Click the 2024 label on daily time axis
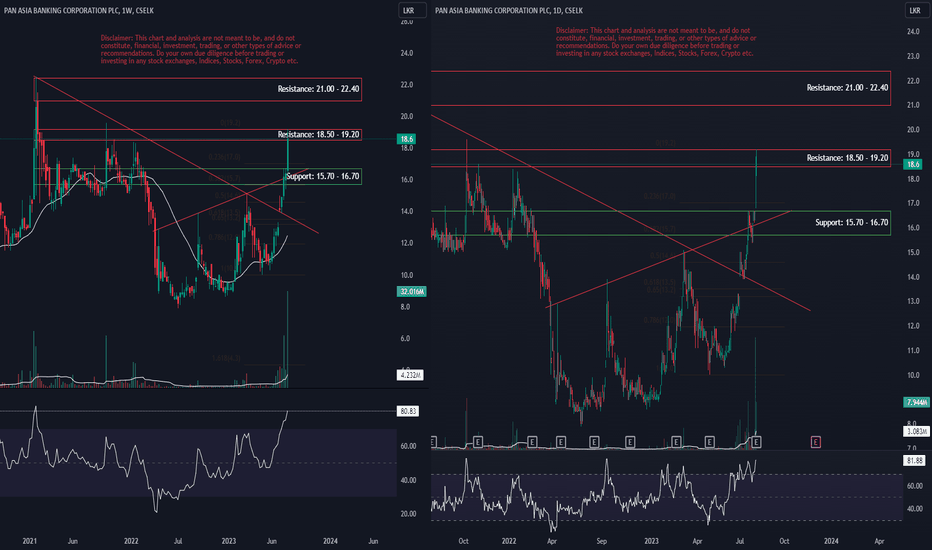This screenshot has width=932, height=550. pyautogui.click(x=831, y=541)
